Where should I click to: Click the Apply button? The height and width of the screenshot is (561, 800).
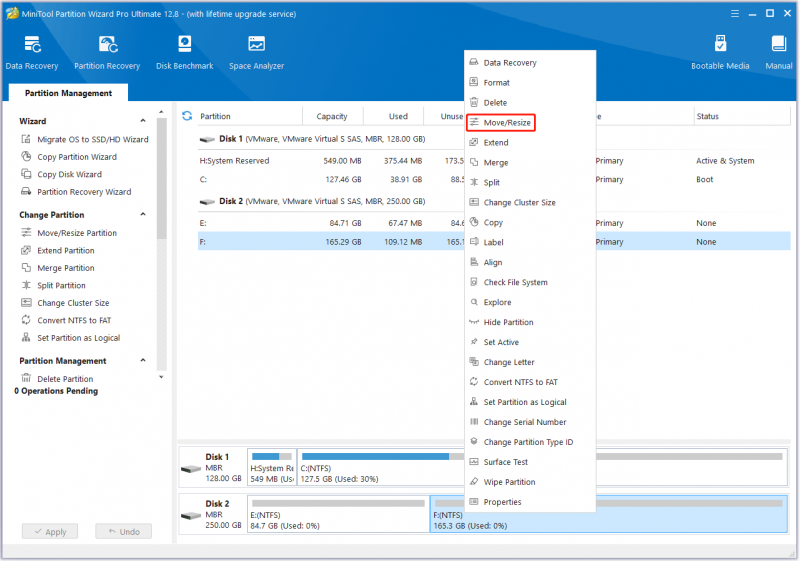tap(50, 531)
